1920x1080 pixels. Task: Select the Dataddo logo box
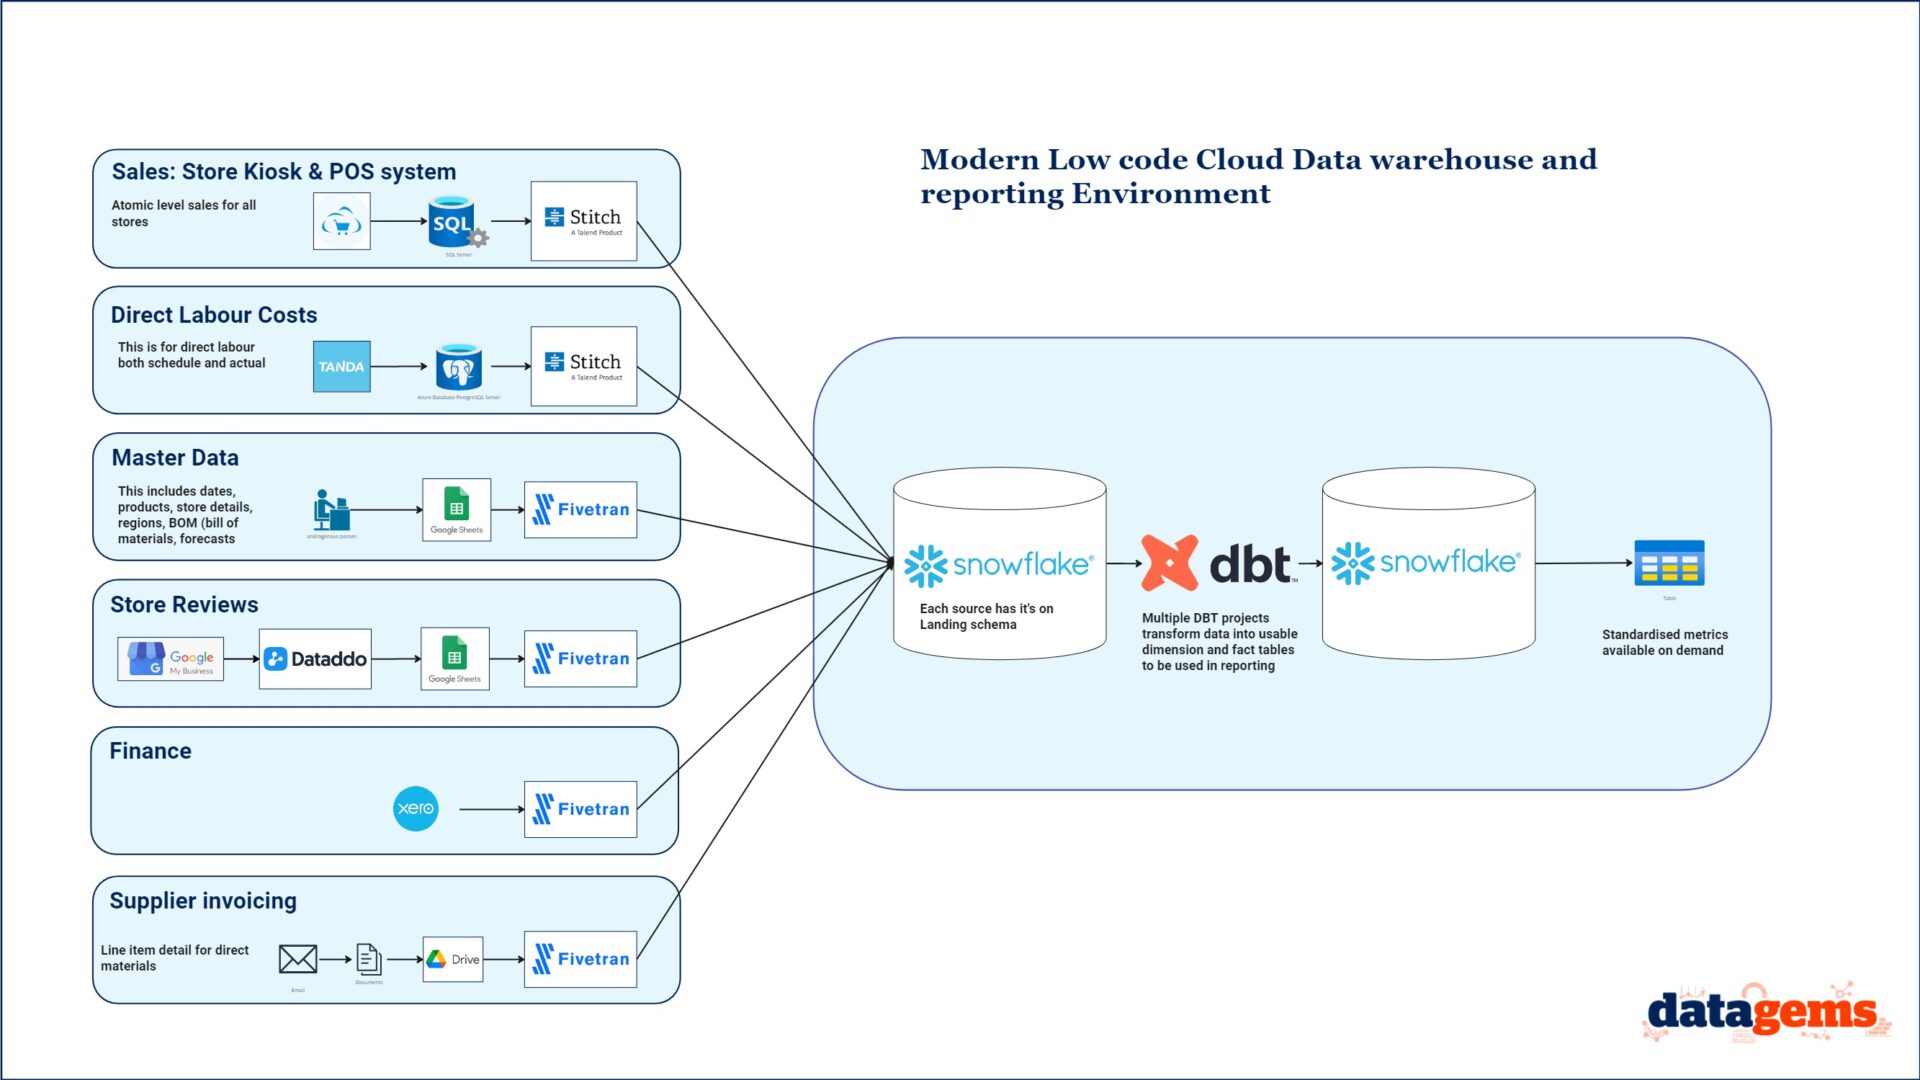pos(315,659)
